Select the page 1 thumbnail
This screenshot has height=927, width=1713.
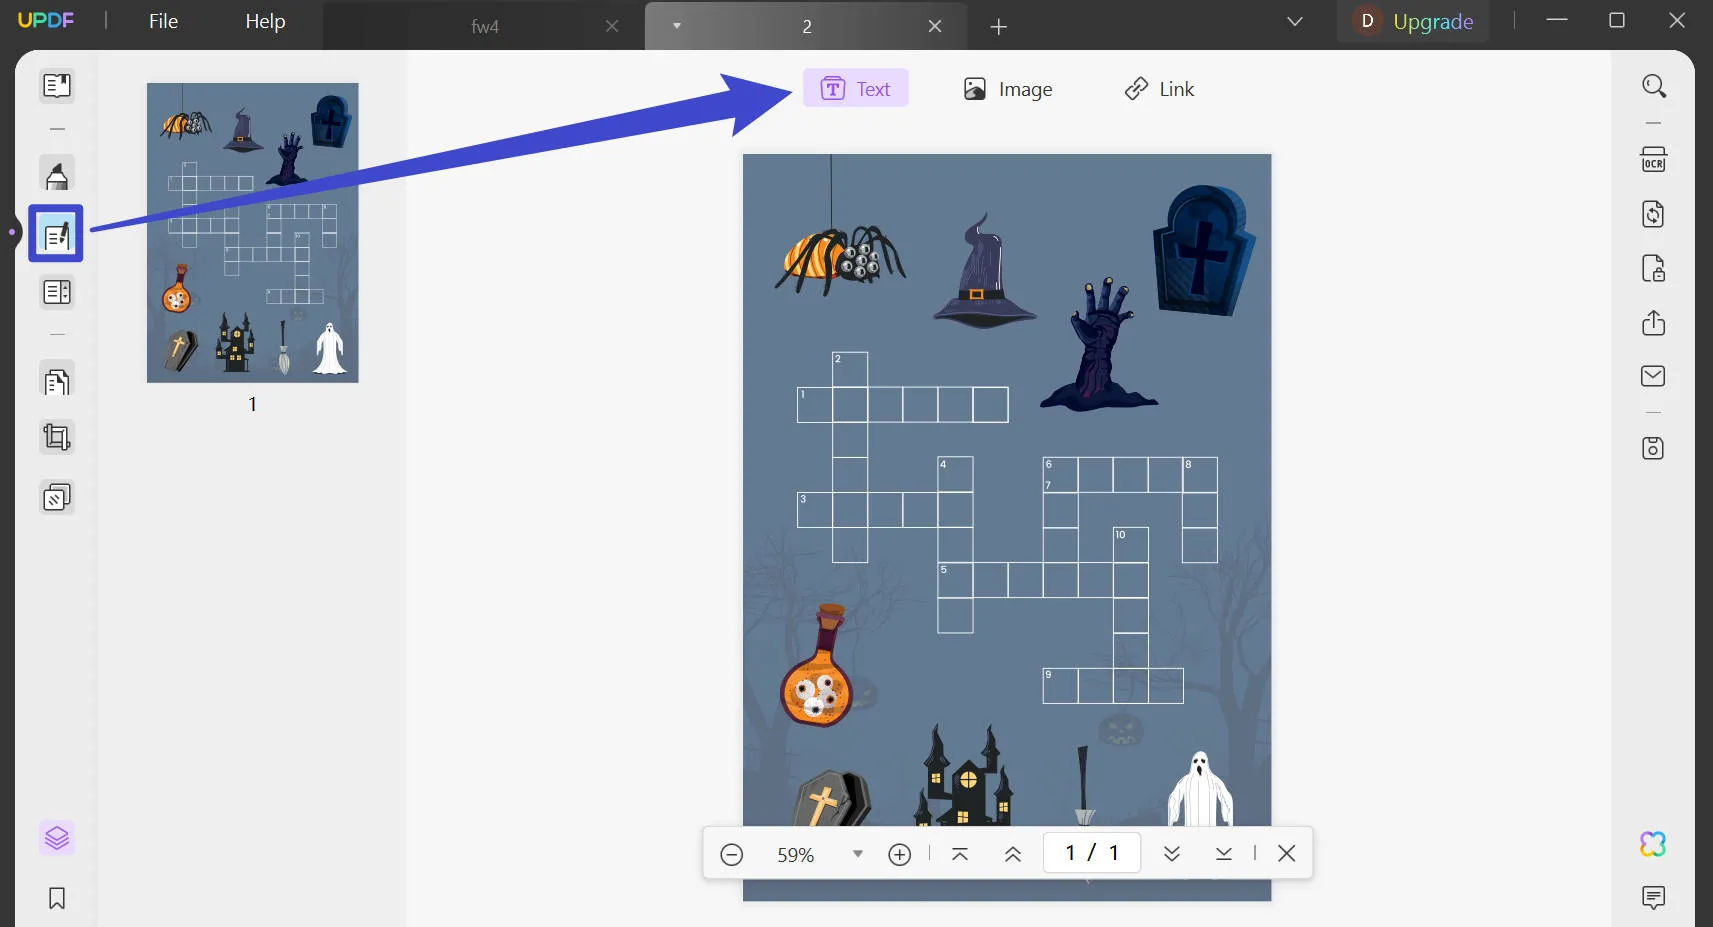tap(252, 233)
